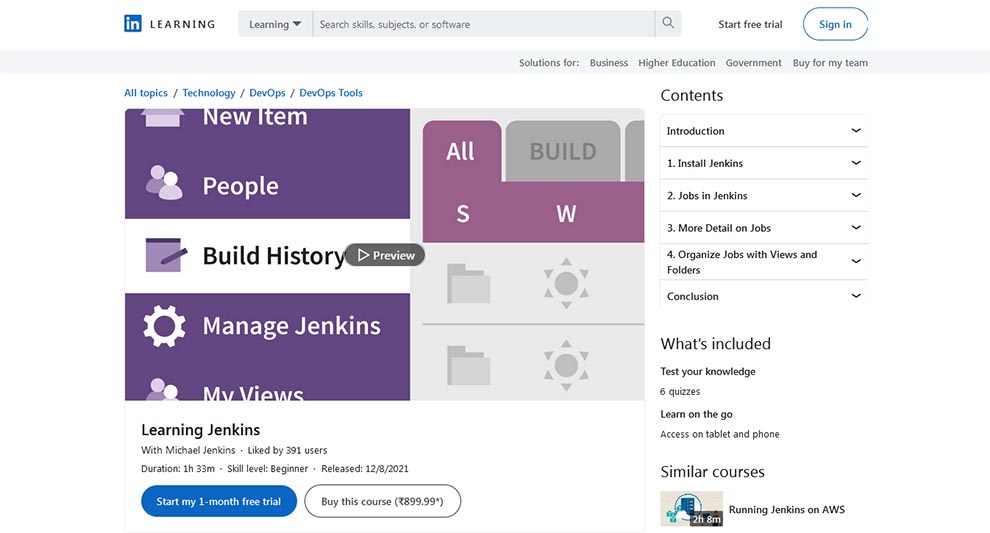The width and height of the screenshot is (990, 533).
Task: Play the course Preview button
Action: click(385, 255)
